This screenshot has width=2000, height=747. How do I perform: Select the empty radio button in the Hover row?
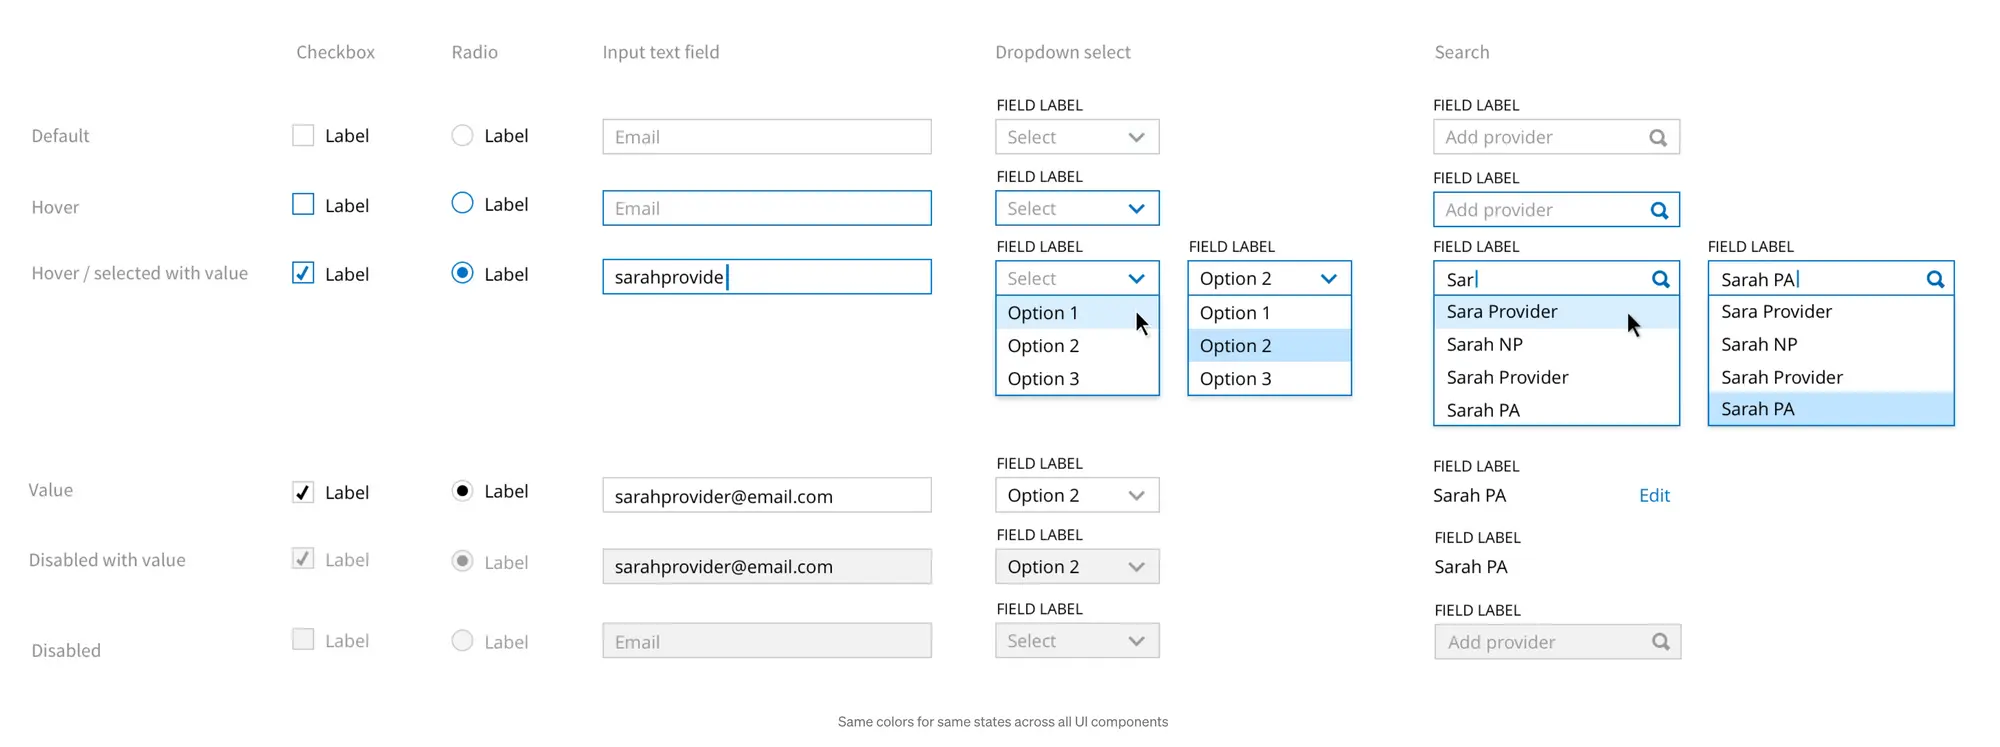click(x=462, y=203)
